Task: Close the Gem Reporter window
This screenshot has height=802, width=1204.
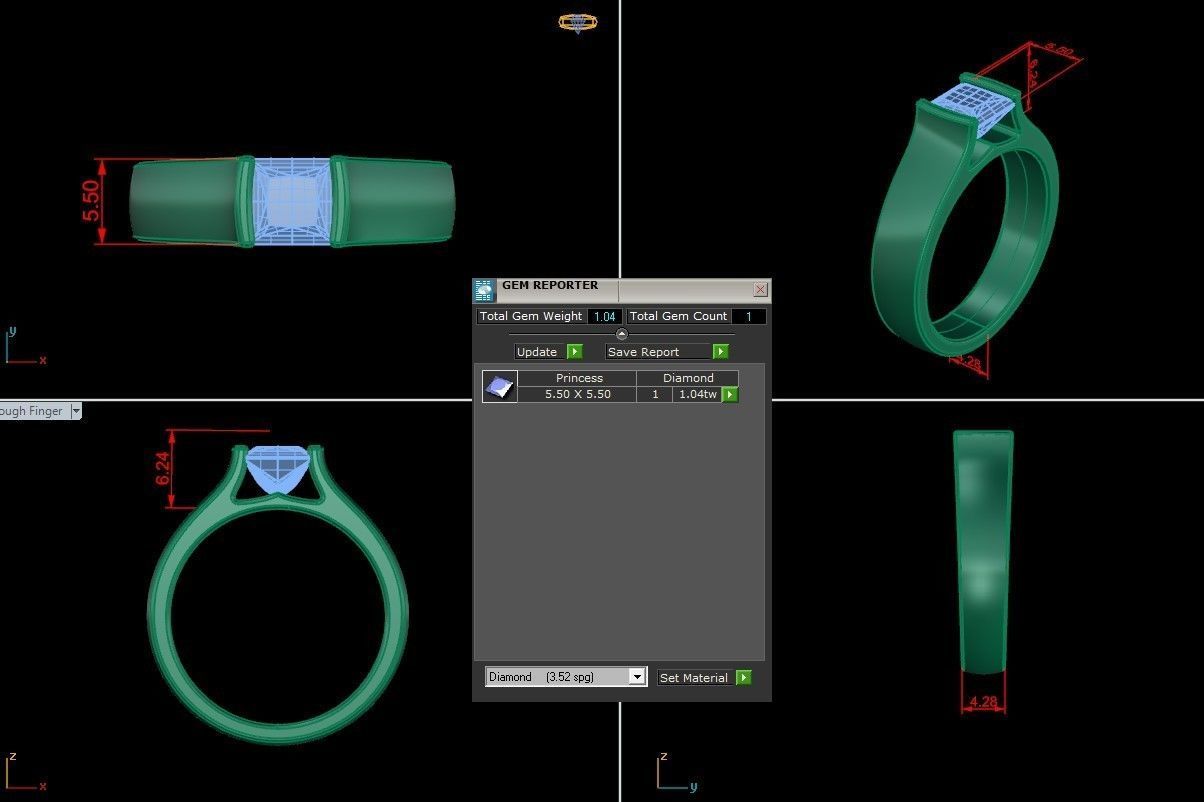Action: click(x=760, y=290)
